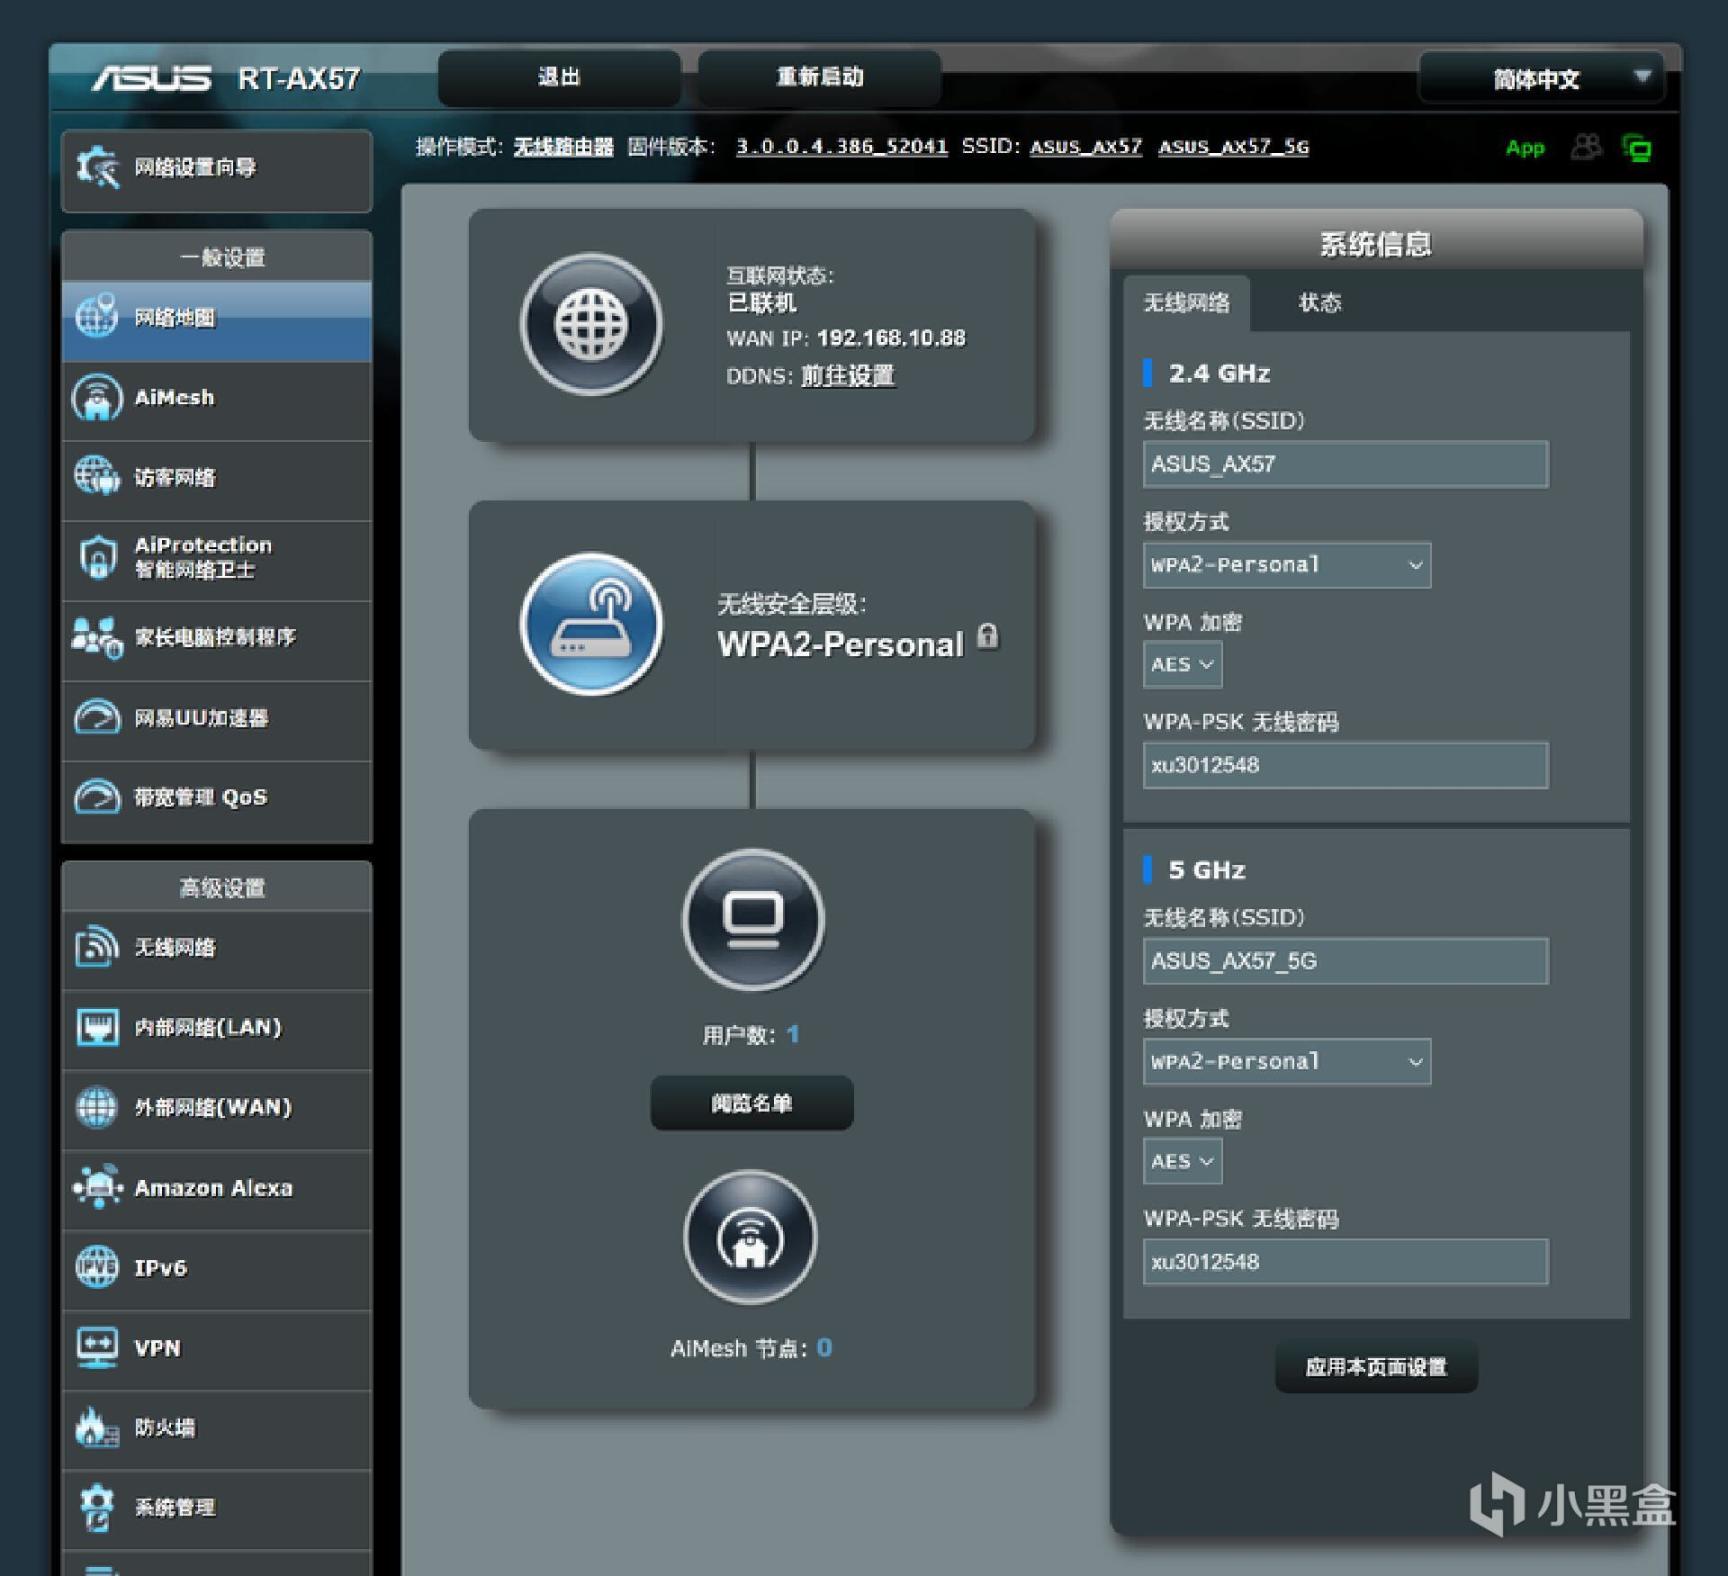Focus the 5 GHz WPA-PSK password field
Screen dimensions: 1728x1576
coord(1346,1262)
